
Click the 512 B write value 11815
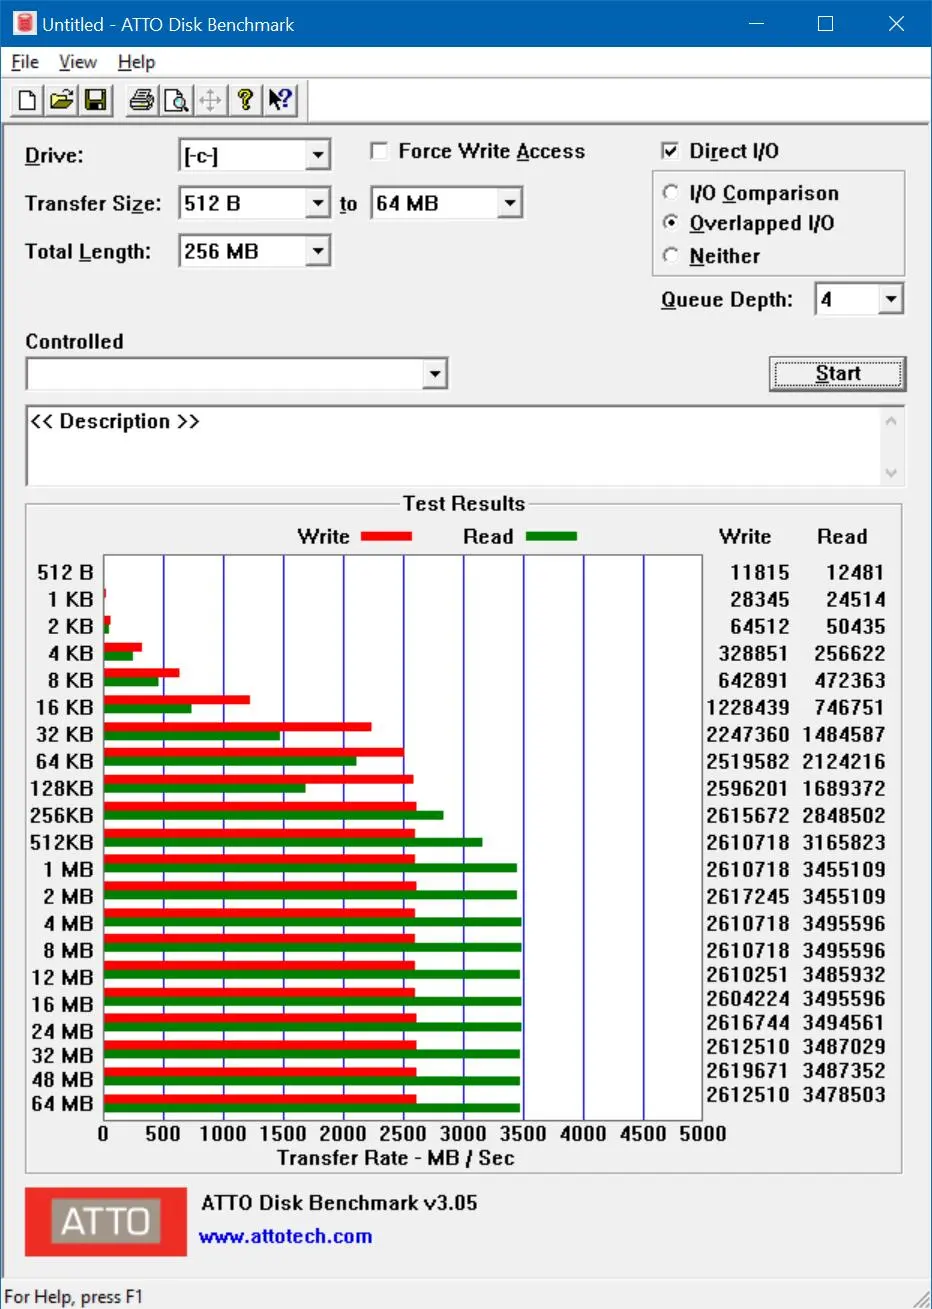759,573
